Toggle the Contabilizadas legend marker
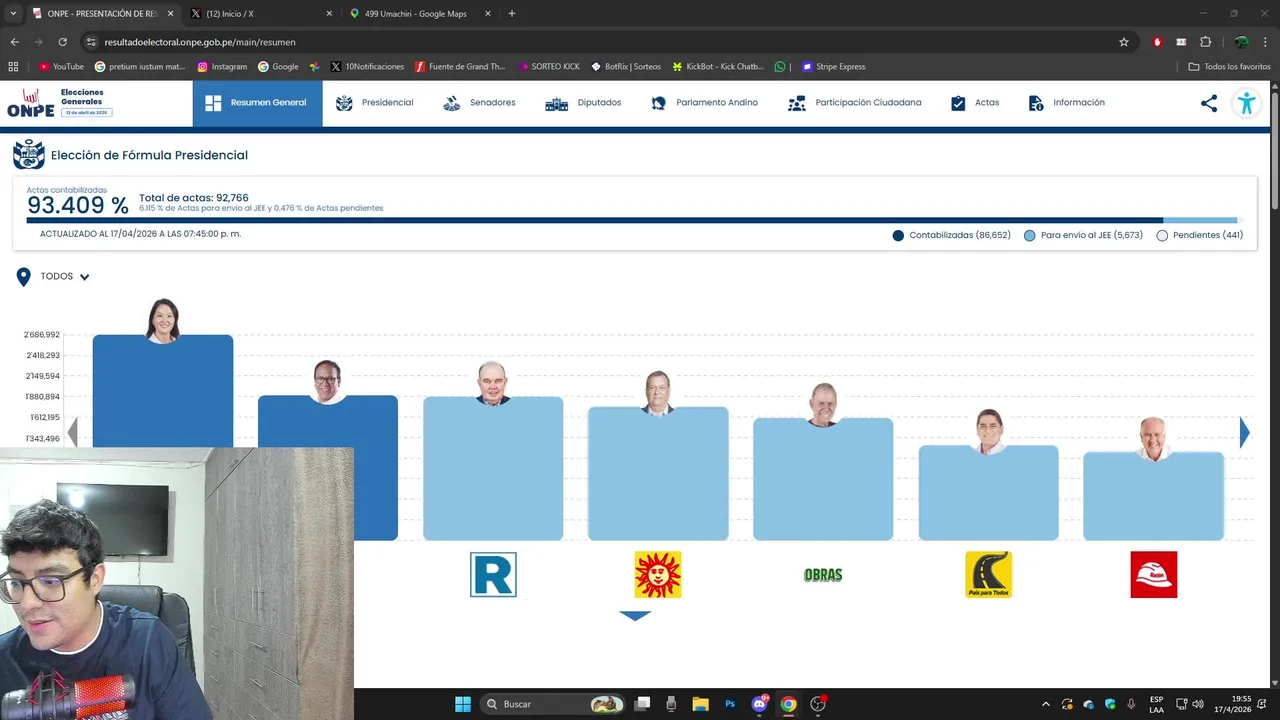This screenshot has width=1280, height=720. pos(898,235)
